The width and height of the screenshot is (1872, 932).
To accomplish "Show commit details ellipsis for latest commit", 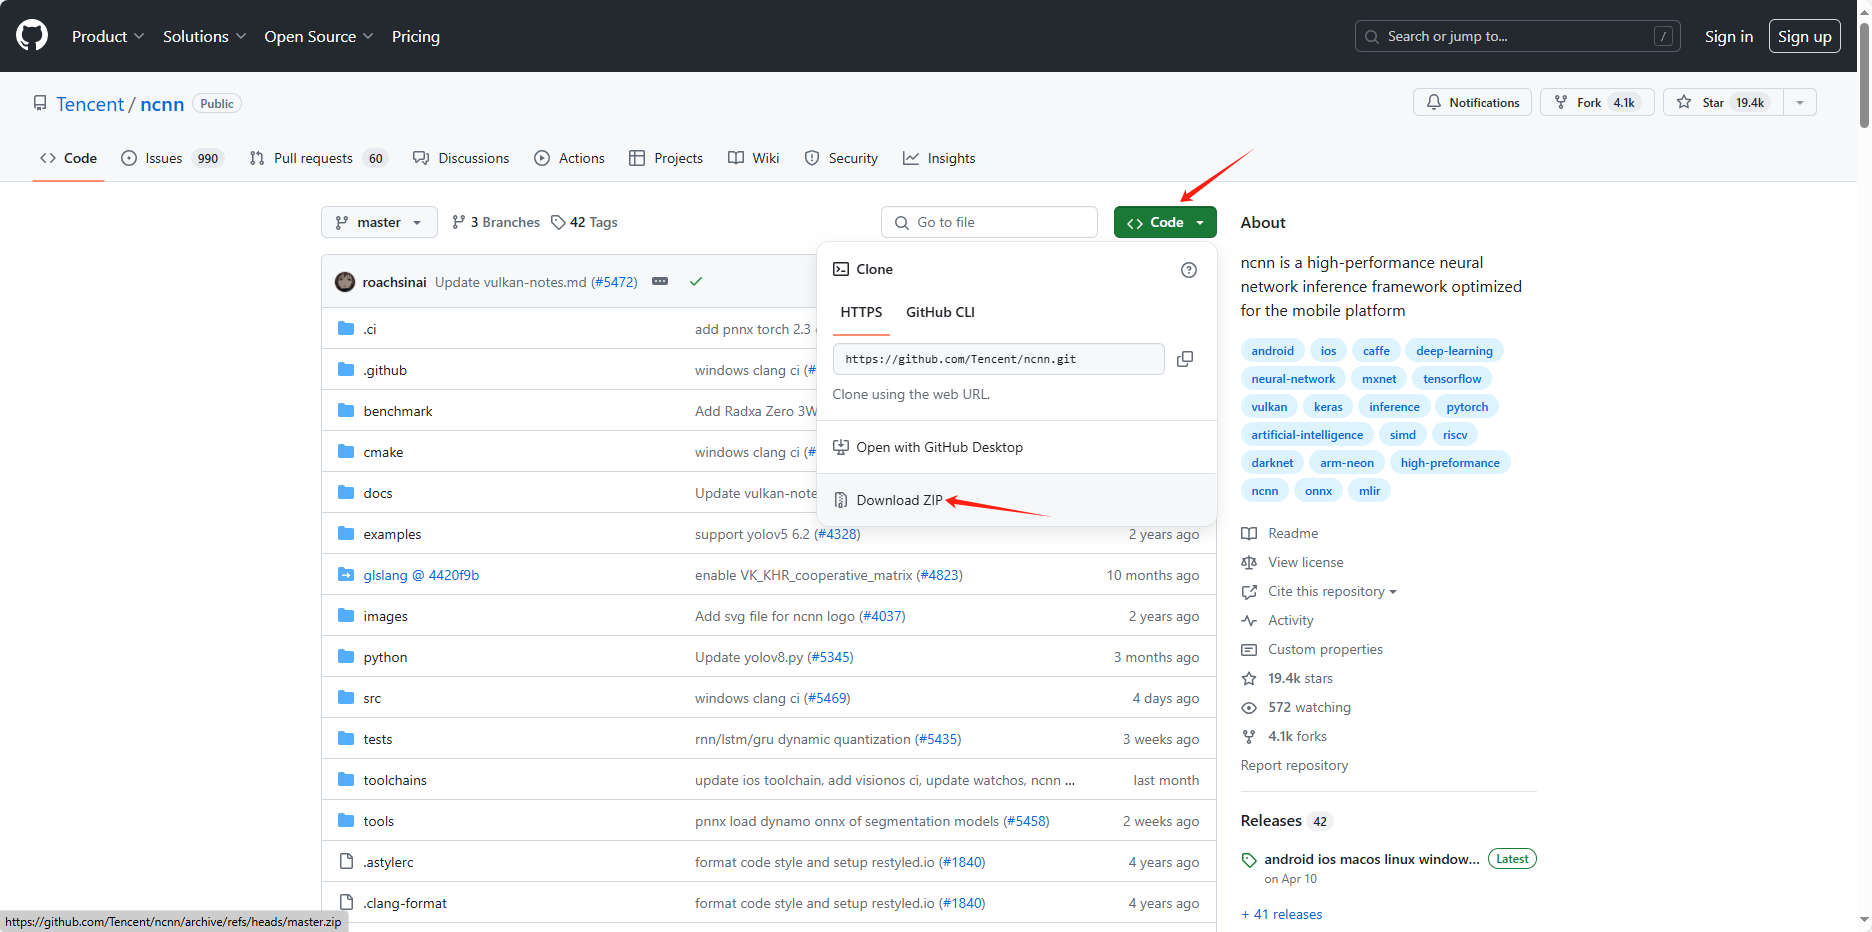I will pos(660,282).
